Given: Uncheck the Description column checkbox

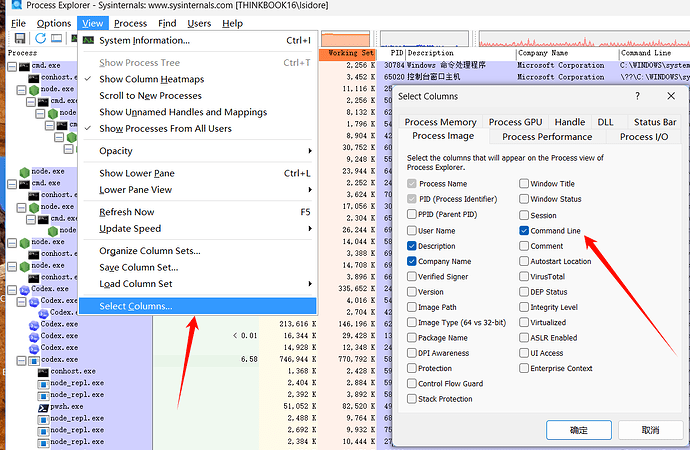Looking at the screenshot, I should 411,246.
